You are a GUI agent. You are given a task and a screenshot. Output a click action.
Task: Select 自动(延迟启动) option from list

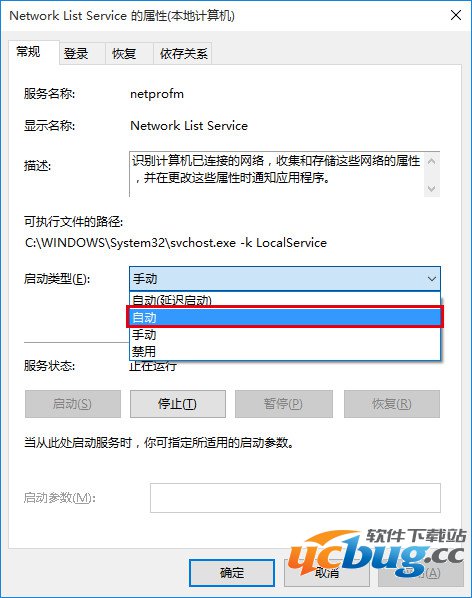(284, 300)
